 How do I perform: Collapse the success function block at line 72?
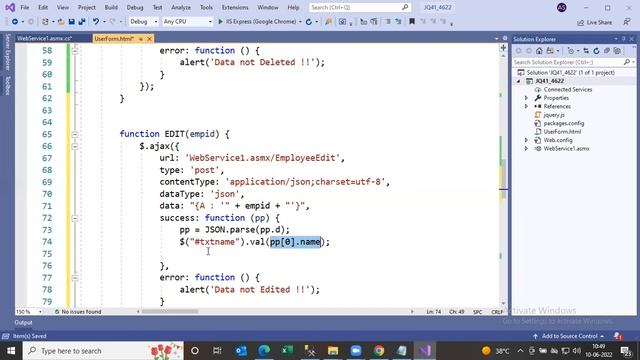tap(75, 218)
